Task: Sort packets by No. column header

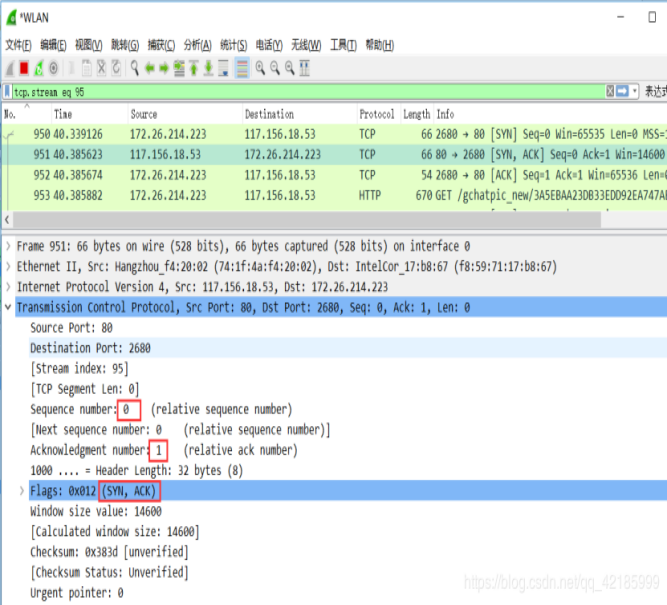Action: point(26,114)
